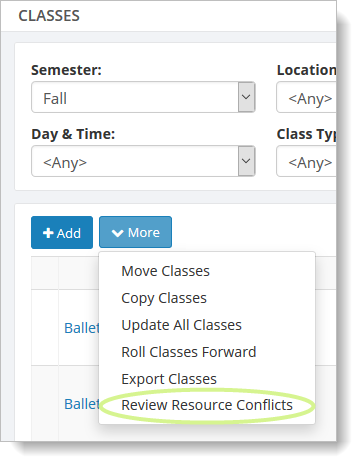362x467 pixels.
Task: Open the Semester dropdown arrow
Action: coord(246,97)
